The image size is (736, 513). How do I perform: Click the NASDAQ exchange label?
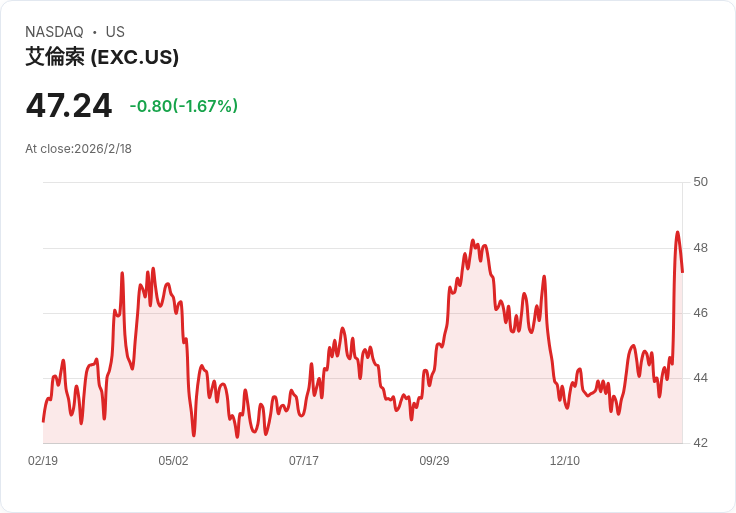(54, 32)
